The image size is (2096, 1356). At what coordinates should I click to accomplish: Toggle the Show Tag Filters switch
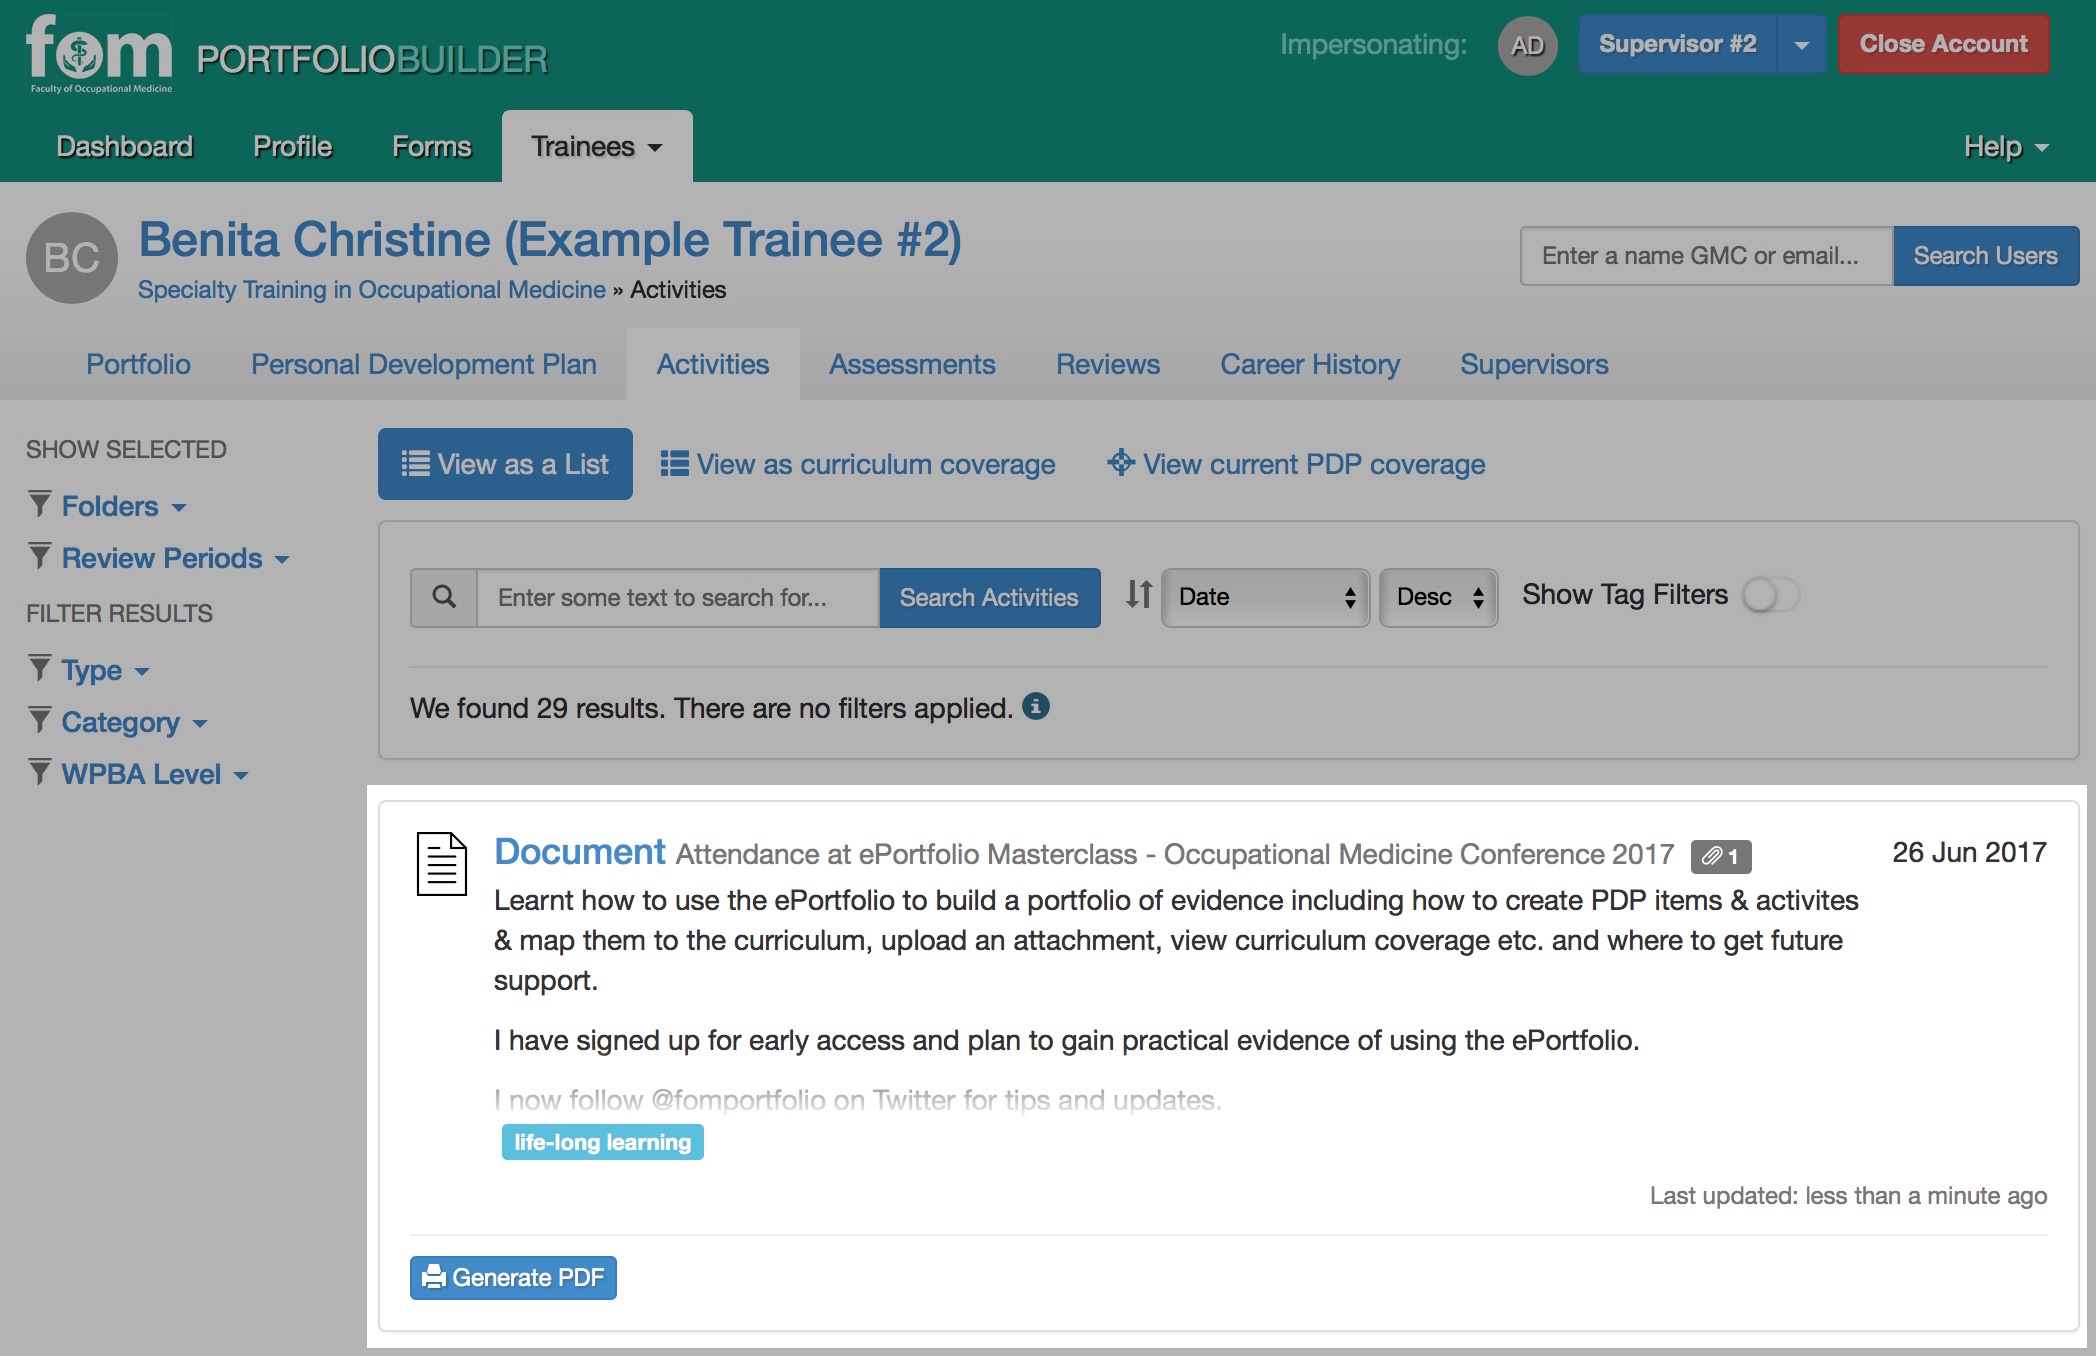(1771, 595)
